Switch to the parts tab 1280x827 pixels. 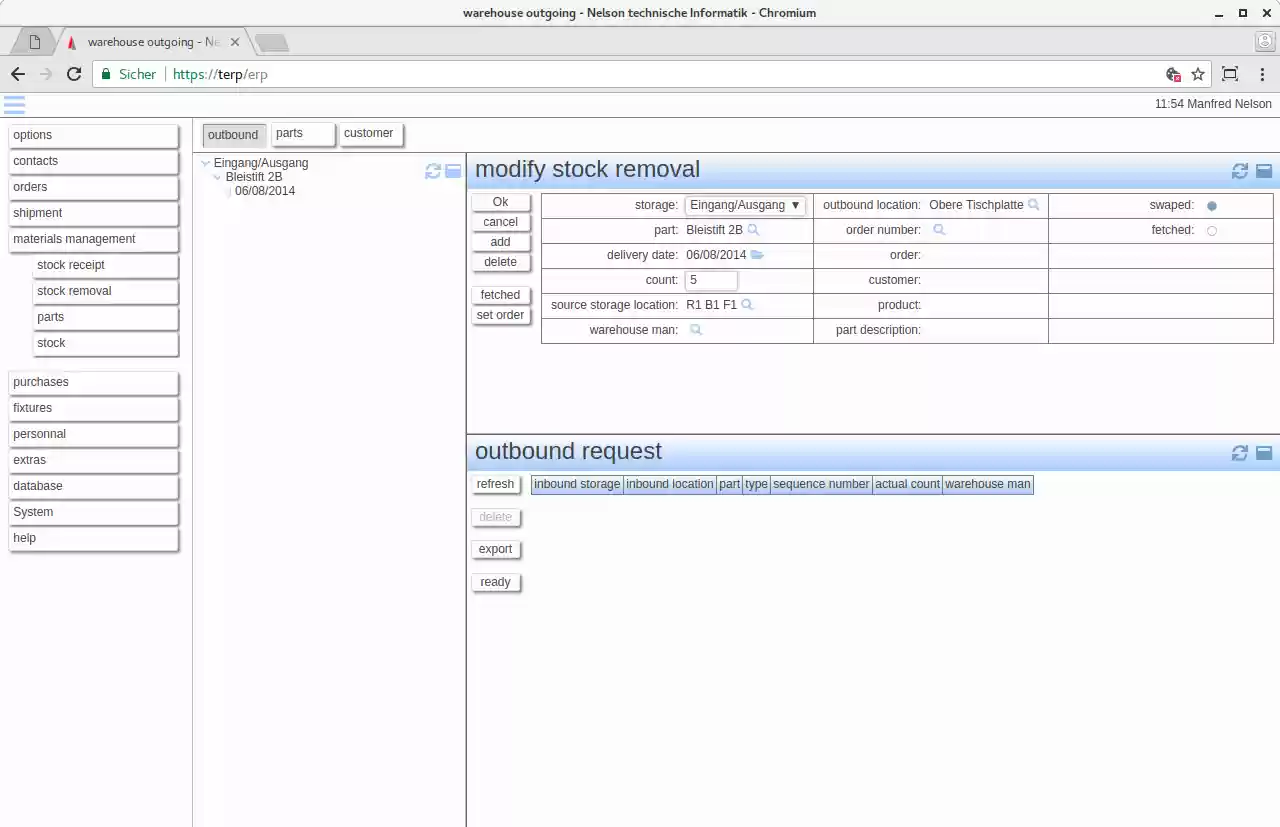click(x=289, y=132)
